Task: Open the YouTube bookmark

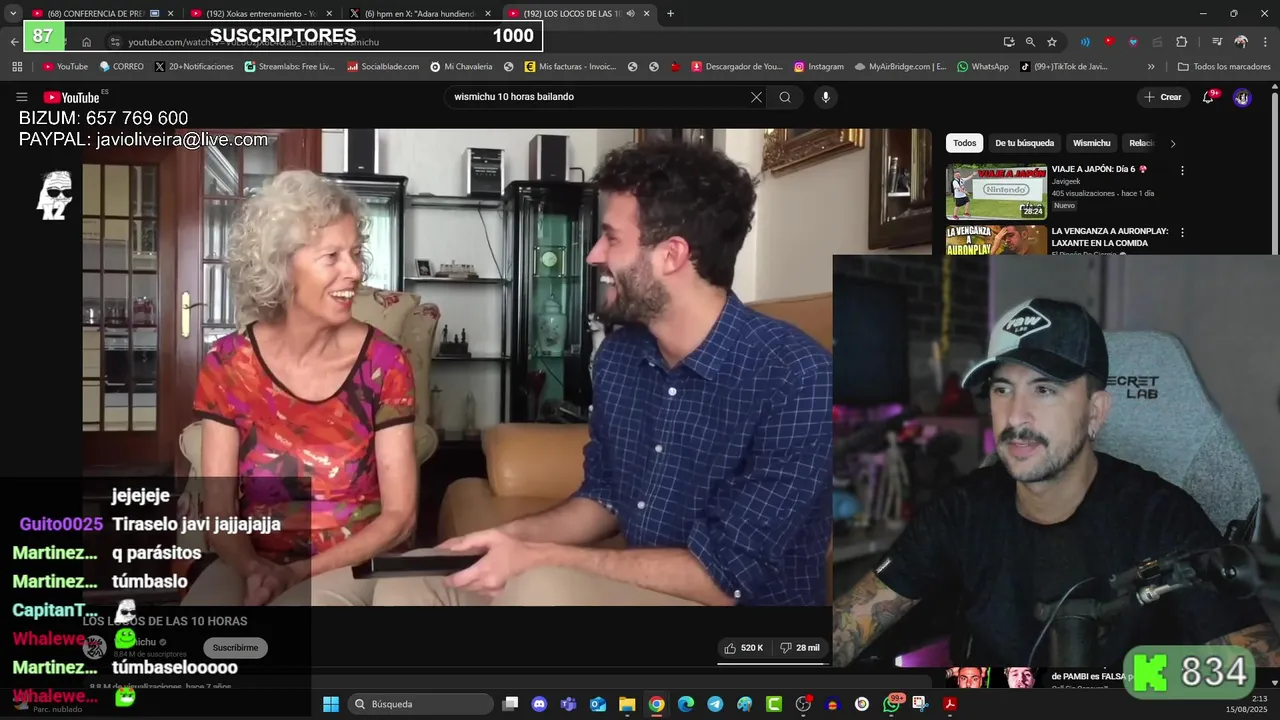Action: (65, 67)
